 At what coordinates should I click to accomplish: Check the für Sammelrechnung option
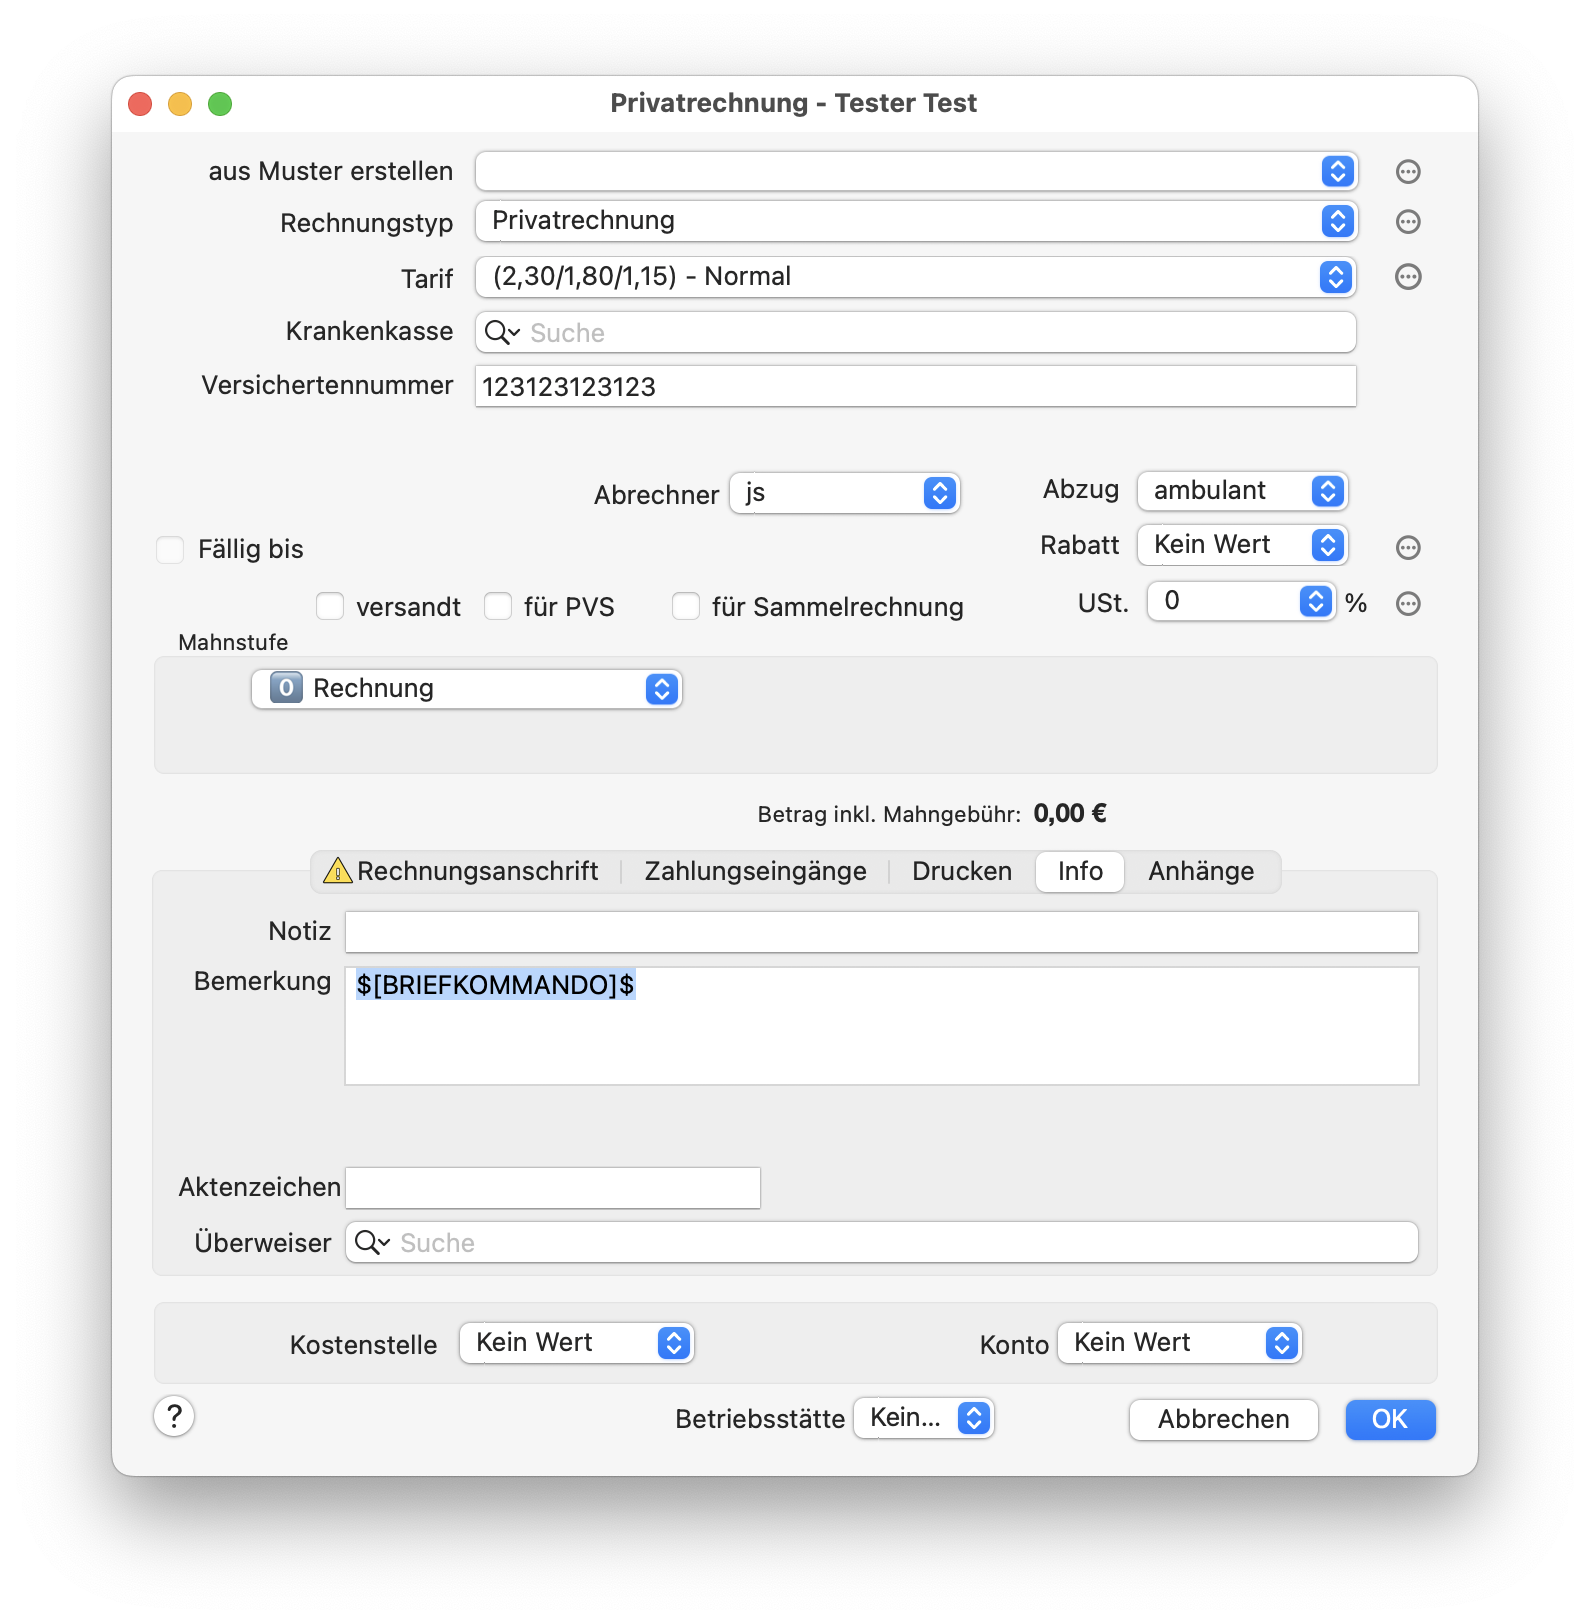(686, 606)
